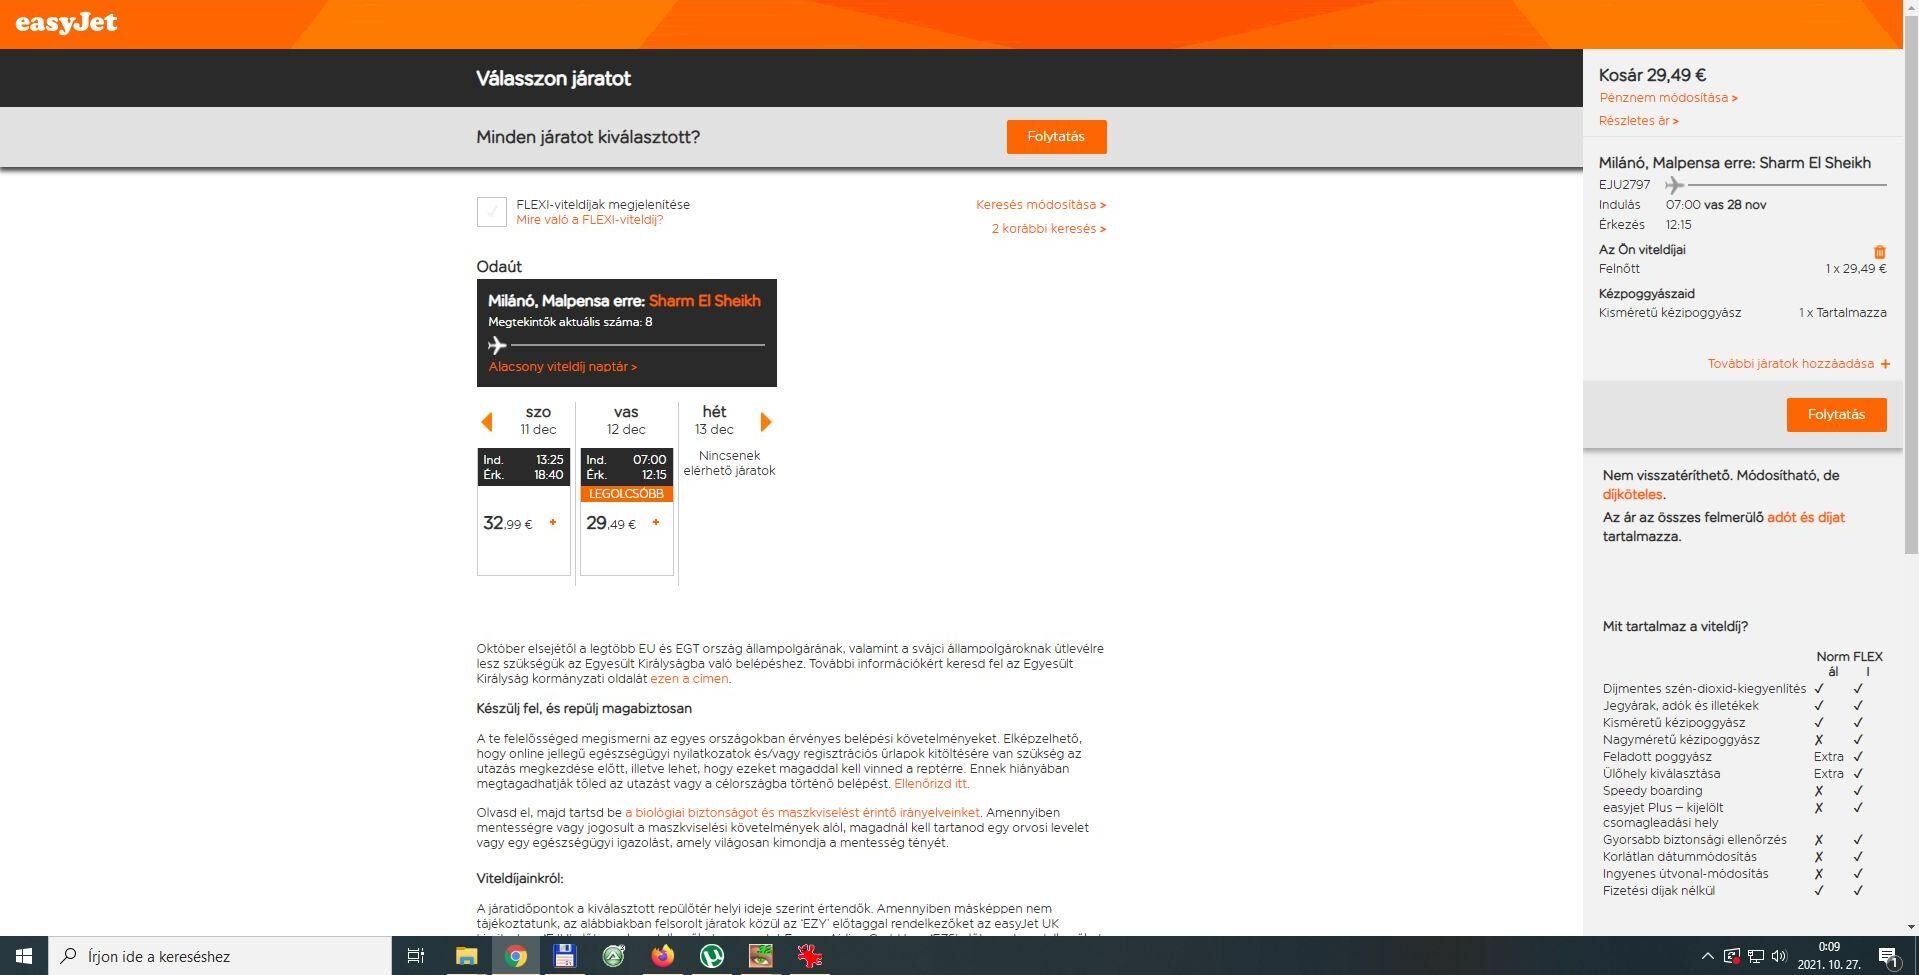This screenshot has height=975, width=1919.
Task: Open the Pénznem módosítása link
Action: [1668, 98]
